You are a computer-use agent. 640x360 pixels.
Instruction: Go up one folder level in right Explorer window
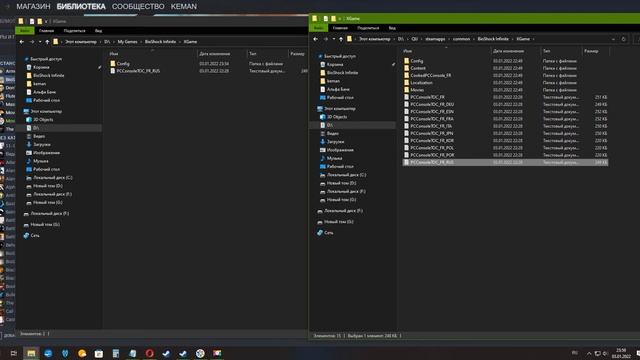click(341, 39)
